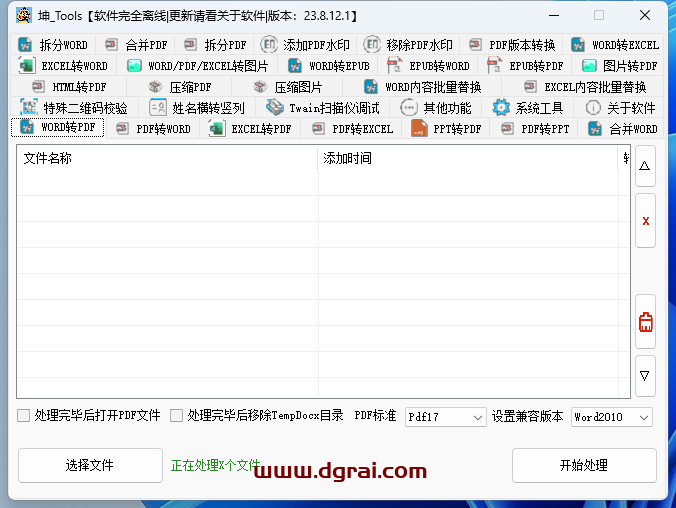The height and width of the screenshot is (508, 676).
Task: Select the WORD转PDF tab
Action: [58, 128]
